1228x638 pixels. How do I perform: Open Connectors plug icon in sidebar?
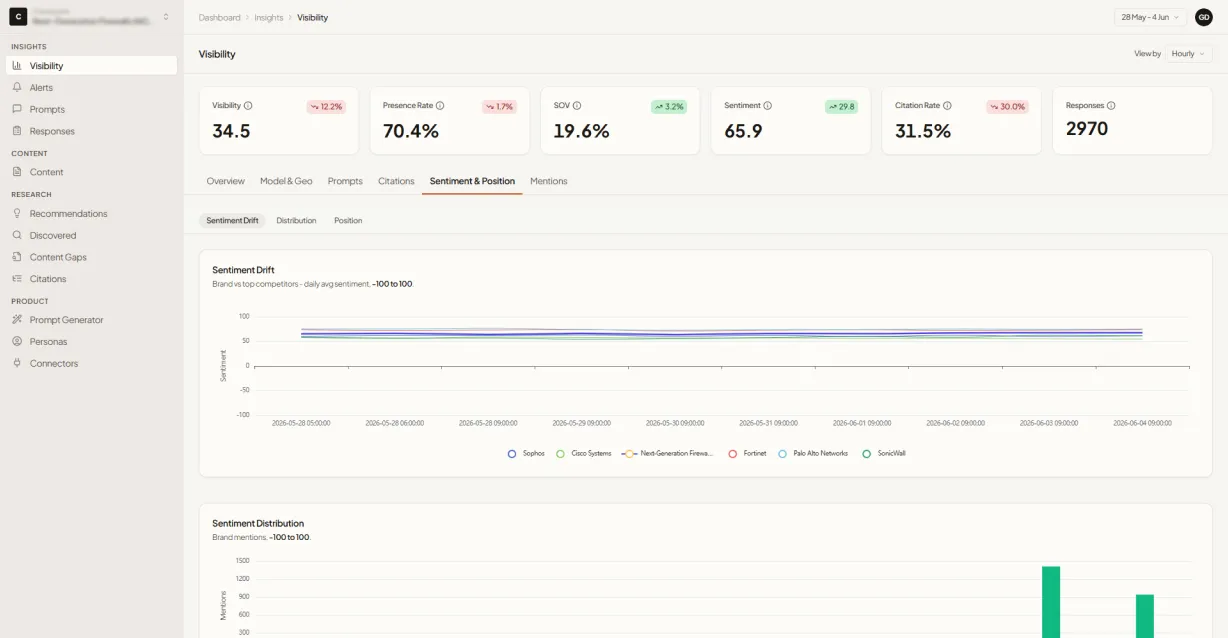(17, 363)
